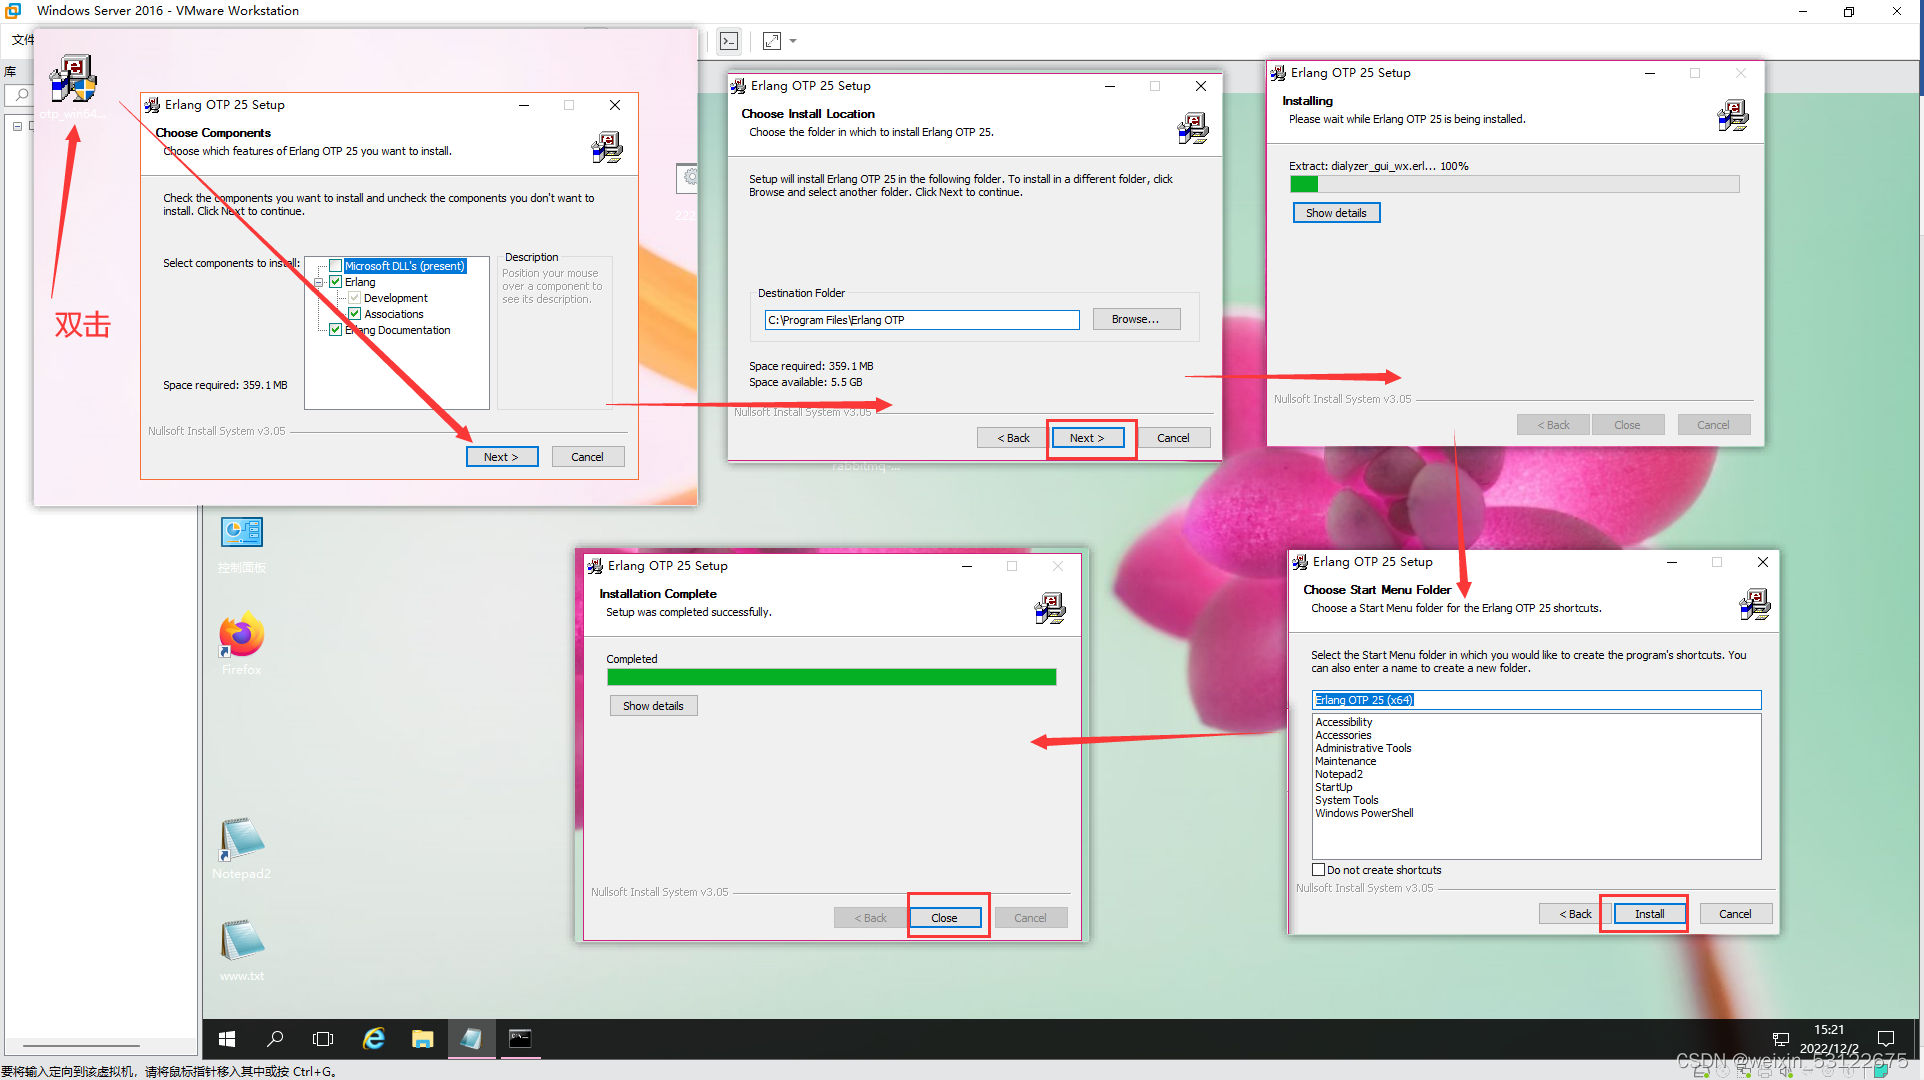
Task: Collapse the 库 tree in VMware sidebar
Action: pyautogui.click(x=17, y=126)
